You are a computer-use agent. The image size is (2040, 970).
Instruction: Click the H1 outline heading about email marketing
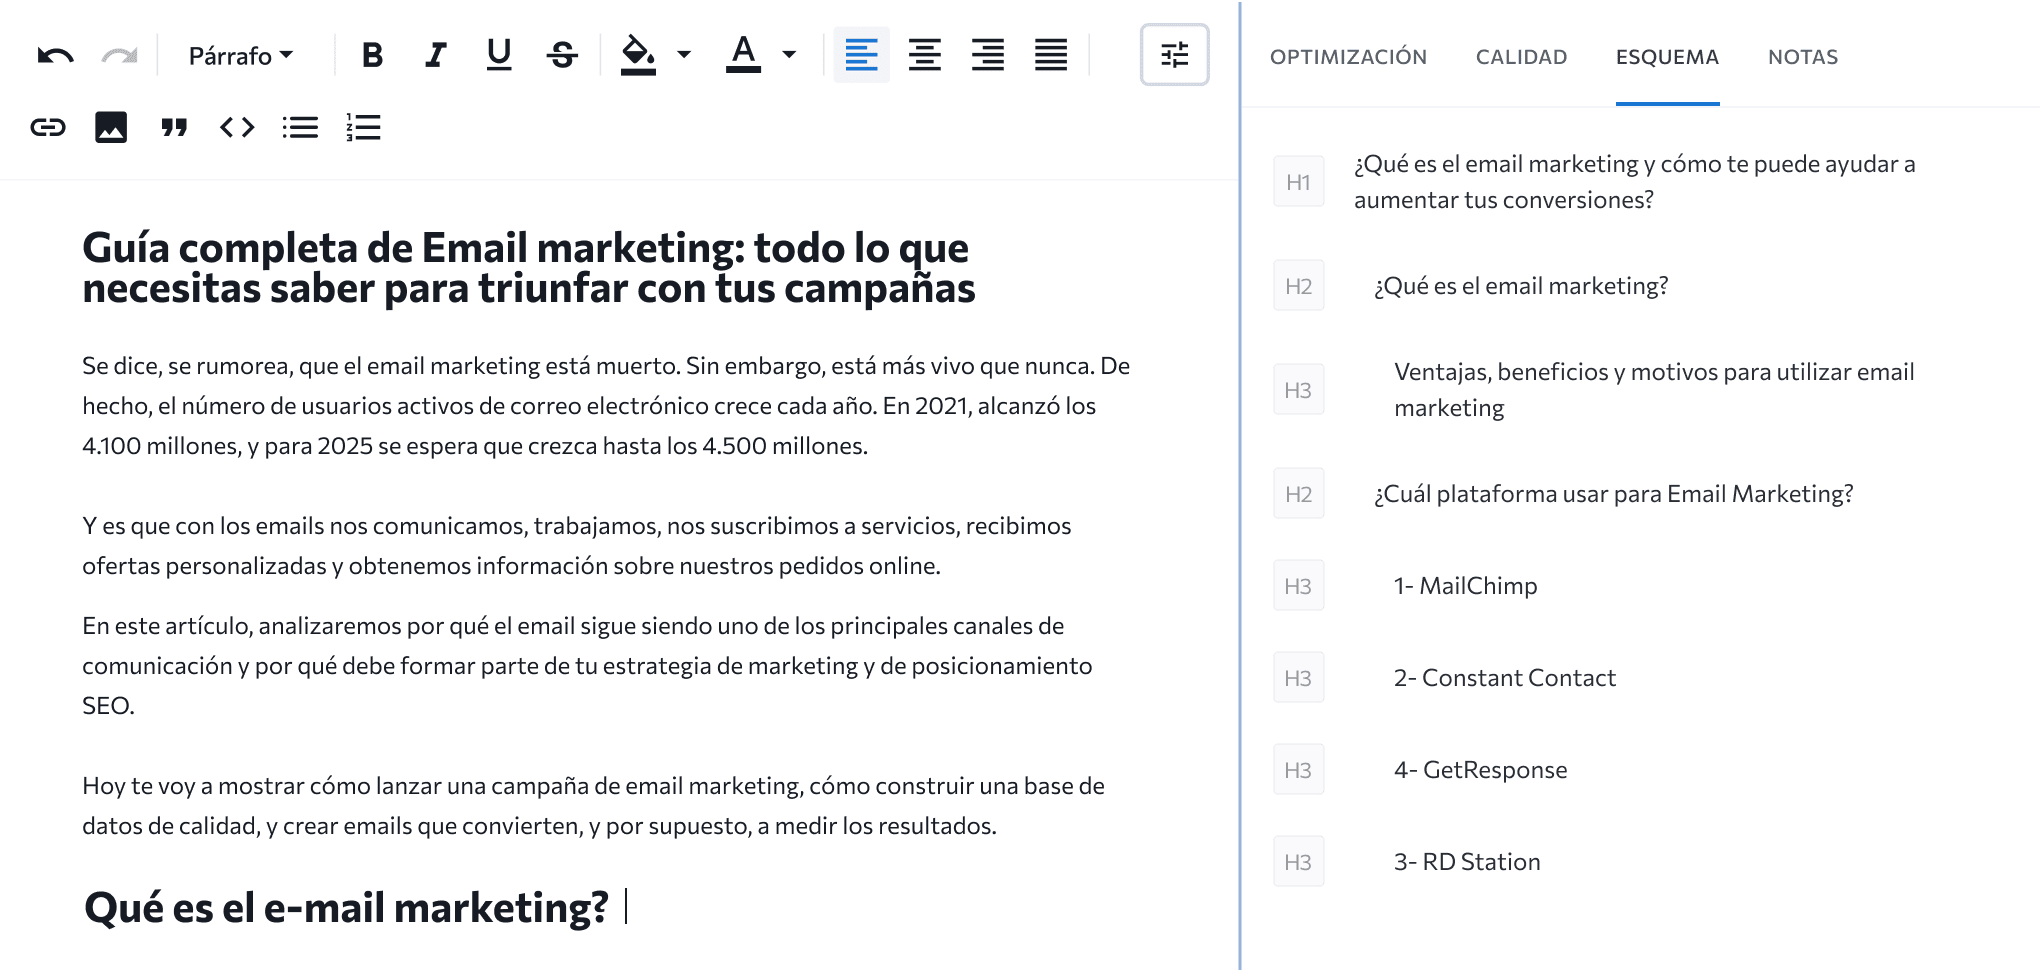coord(1634,181)
